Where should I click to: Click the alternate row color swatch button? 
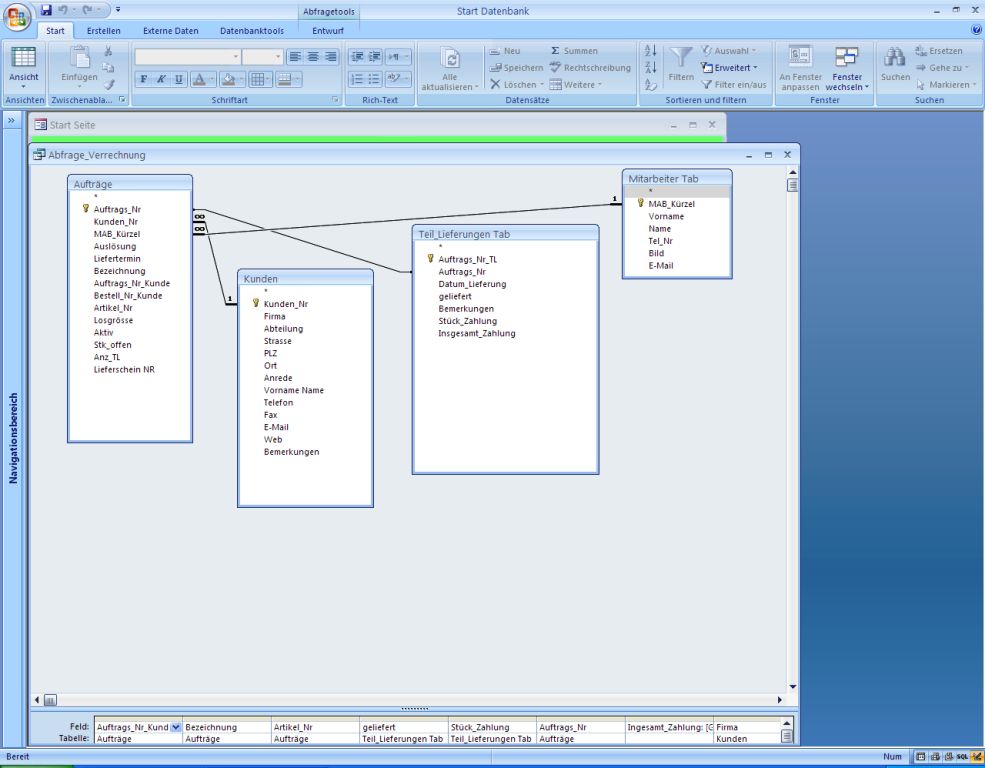pos(283,79)
